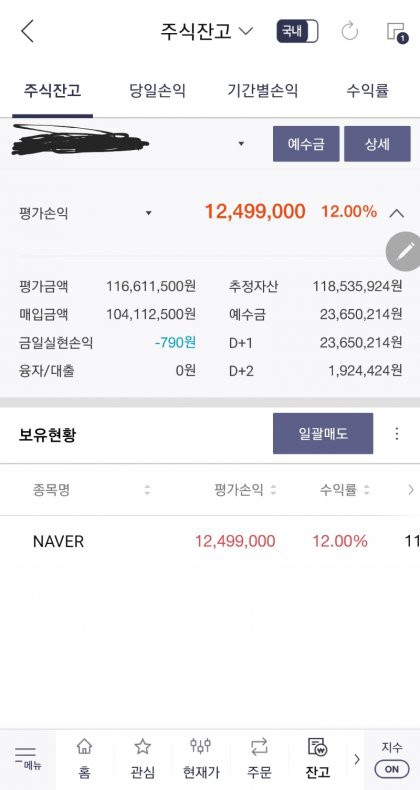
Task: Tap the 예수금 button
Action: tap(306, 144)
